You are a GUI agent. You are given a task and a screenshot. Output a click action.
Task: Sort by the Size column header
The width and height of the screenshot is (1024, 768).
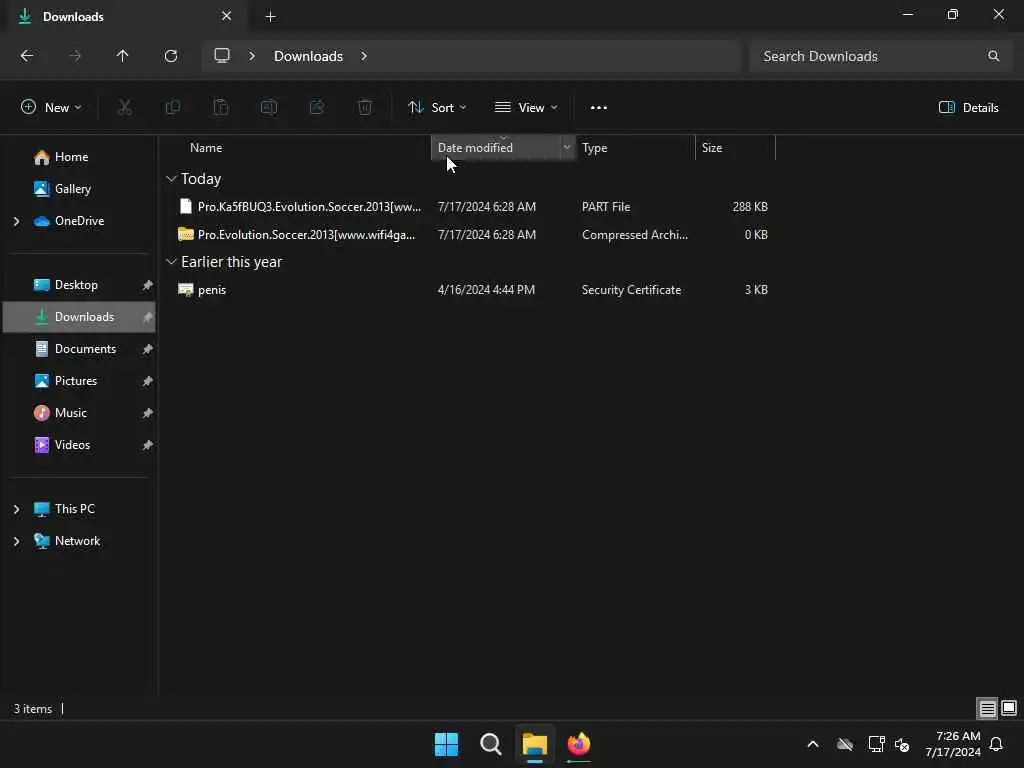[712, 148]
